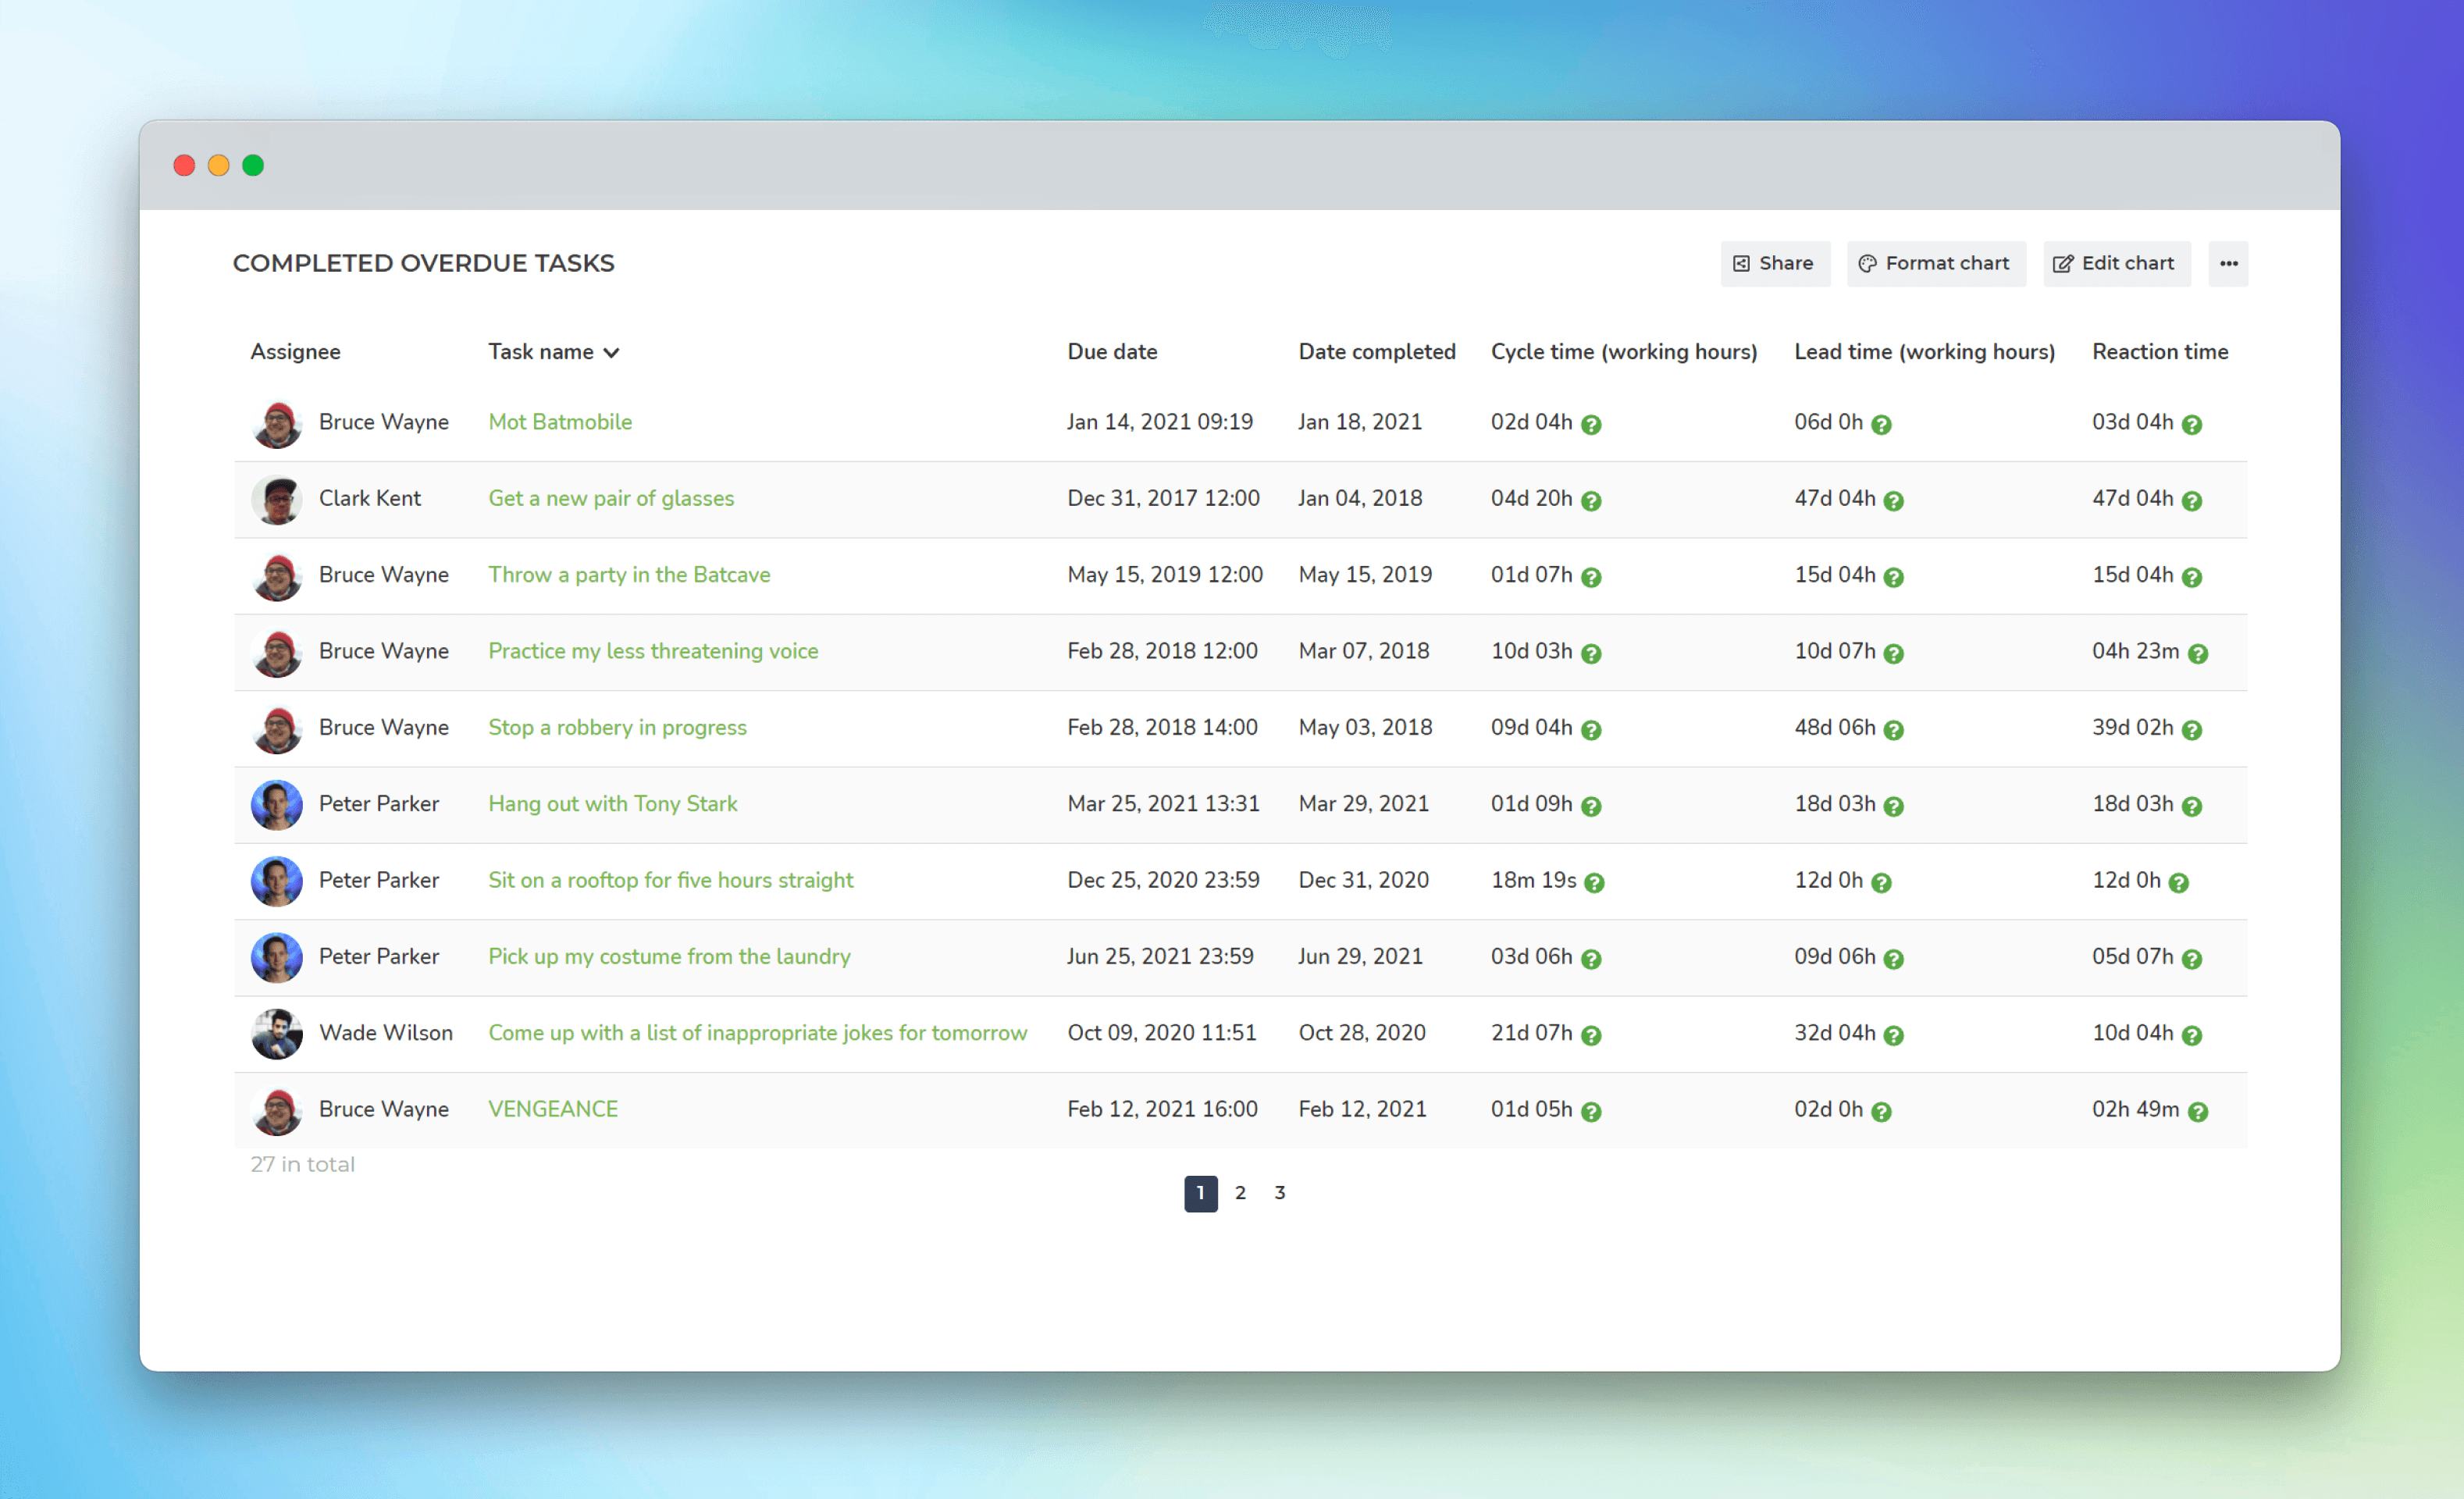This screenshot has height=1499, width=2464.
Task: Open Throw a party in the Batcave
Action: coord(629,575)
